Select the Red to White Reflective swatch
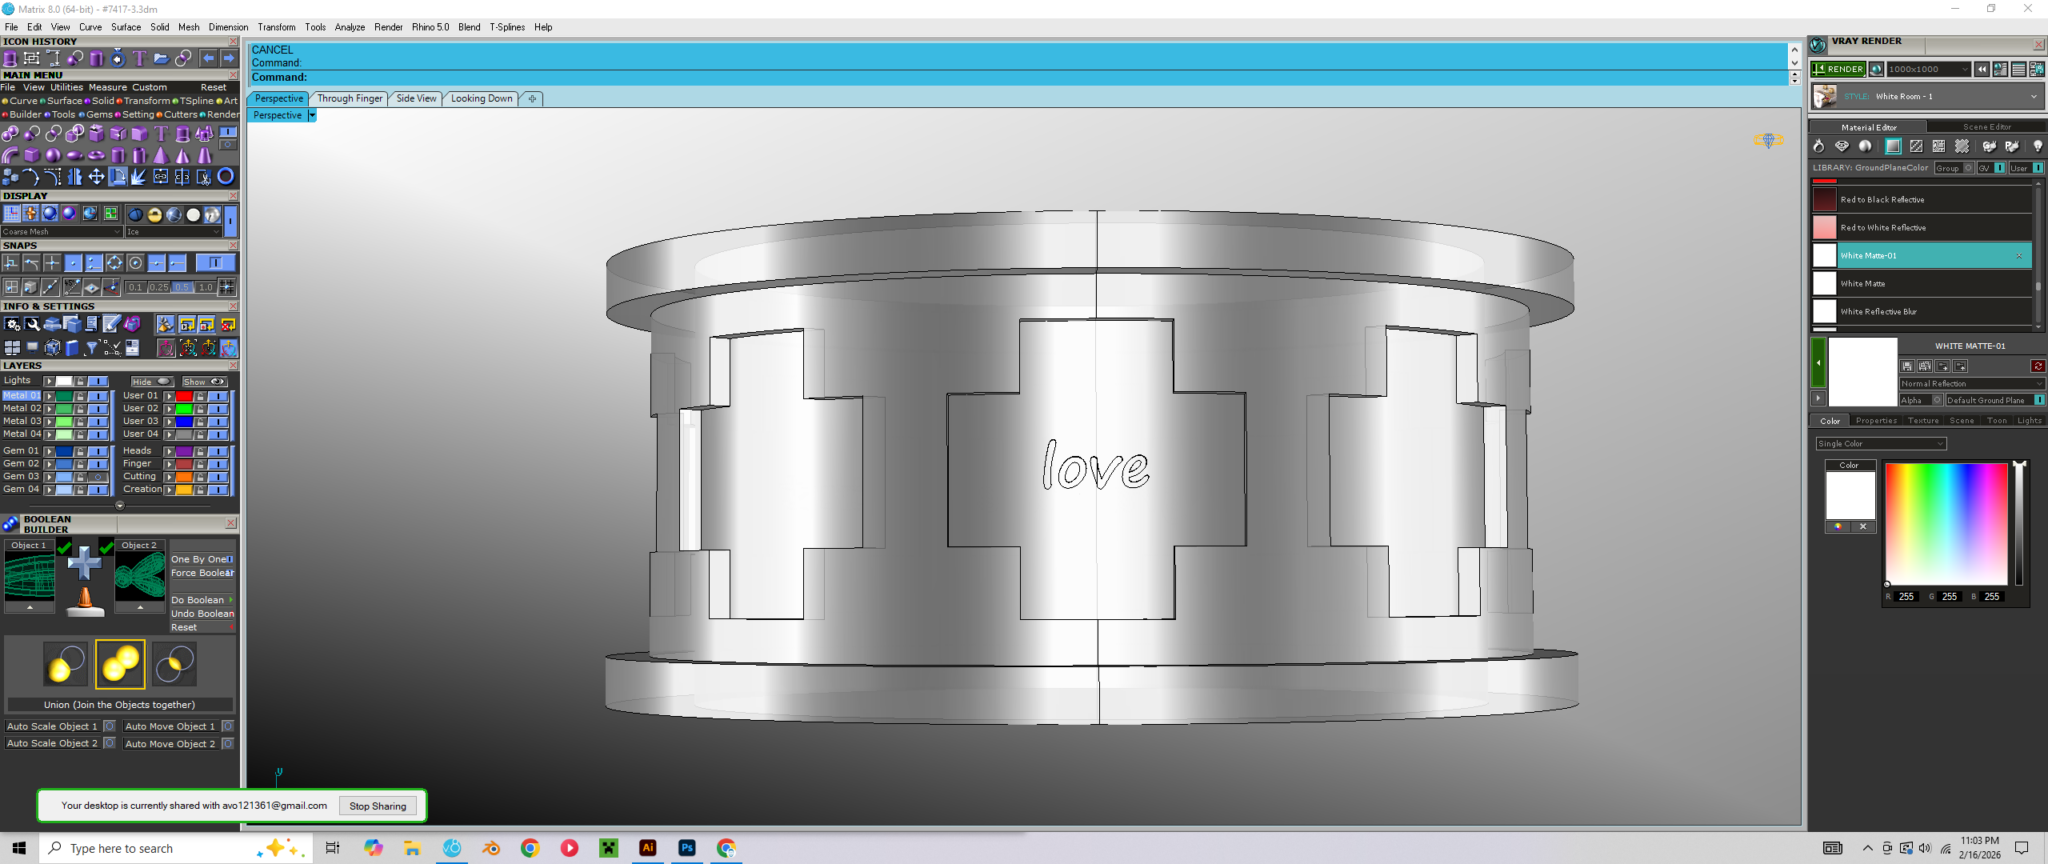This screenshot has width=2048, height=864. [x=1825, y=228]
